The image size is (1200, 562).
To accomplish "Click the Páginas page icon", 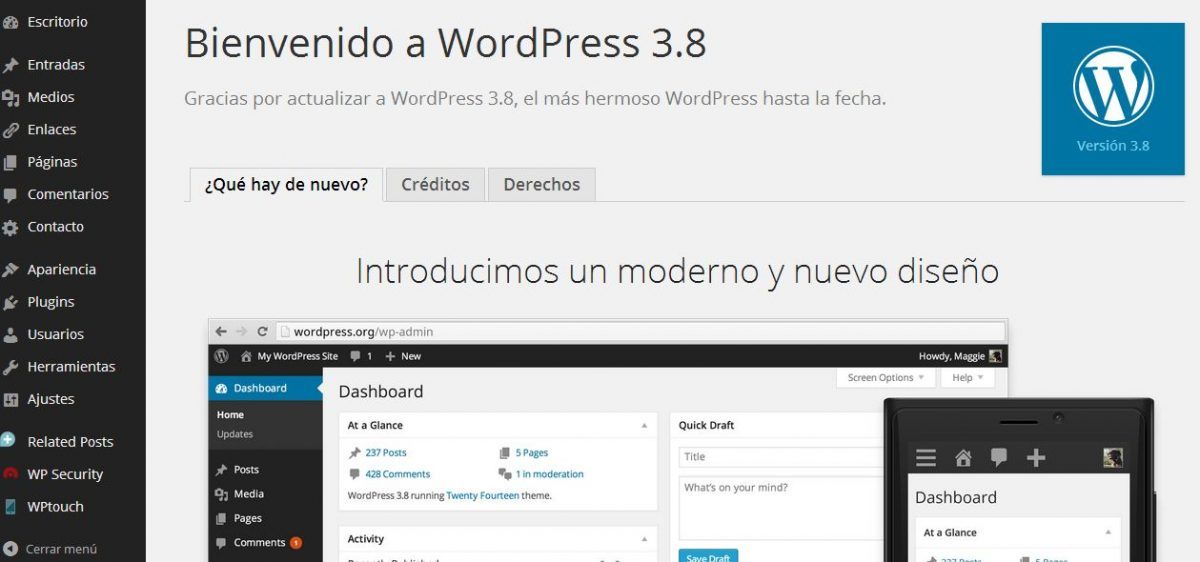I will coord(10,162).
